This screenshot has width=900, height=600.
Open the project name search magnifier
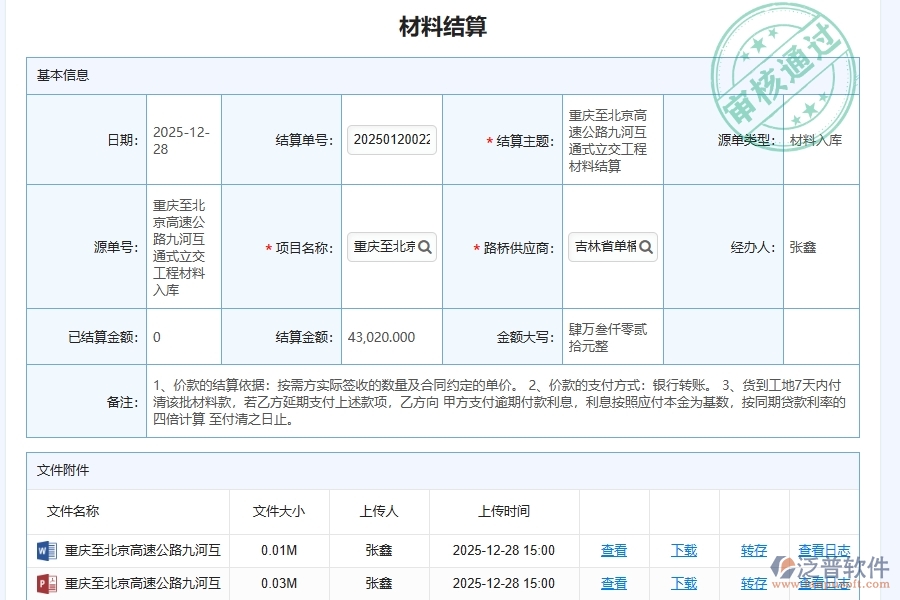coord(425,247)
